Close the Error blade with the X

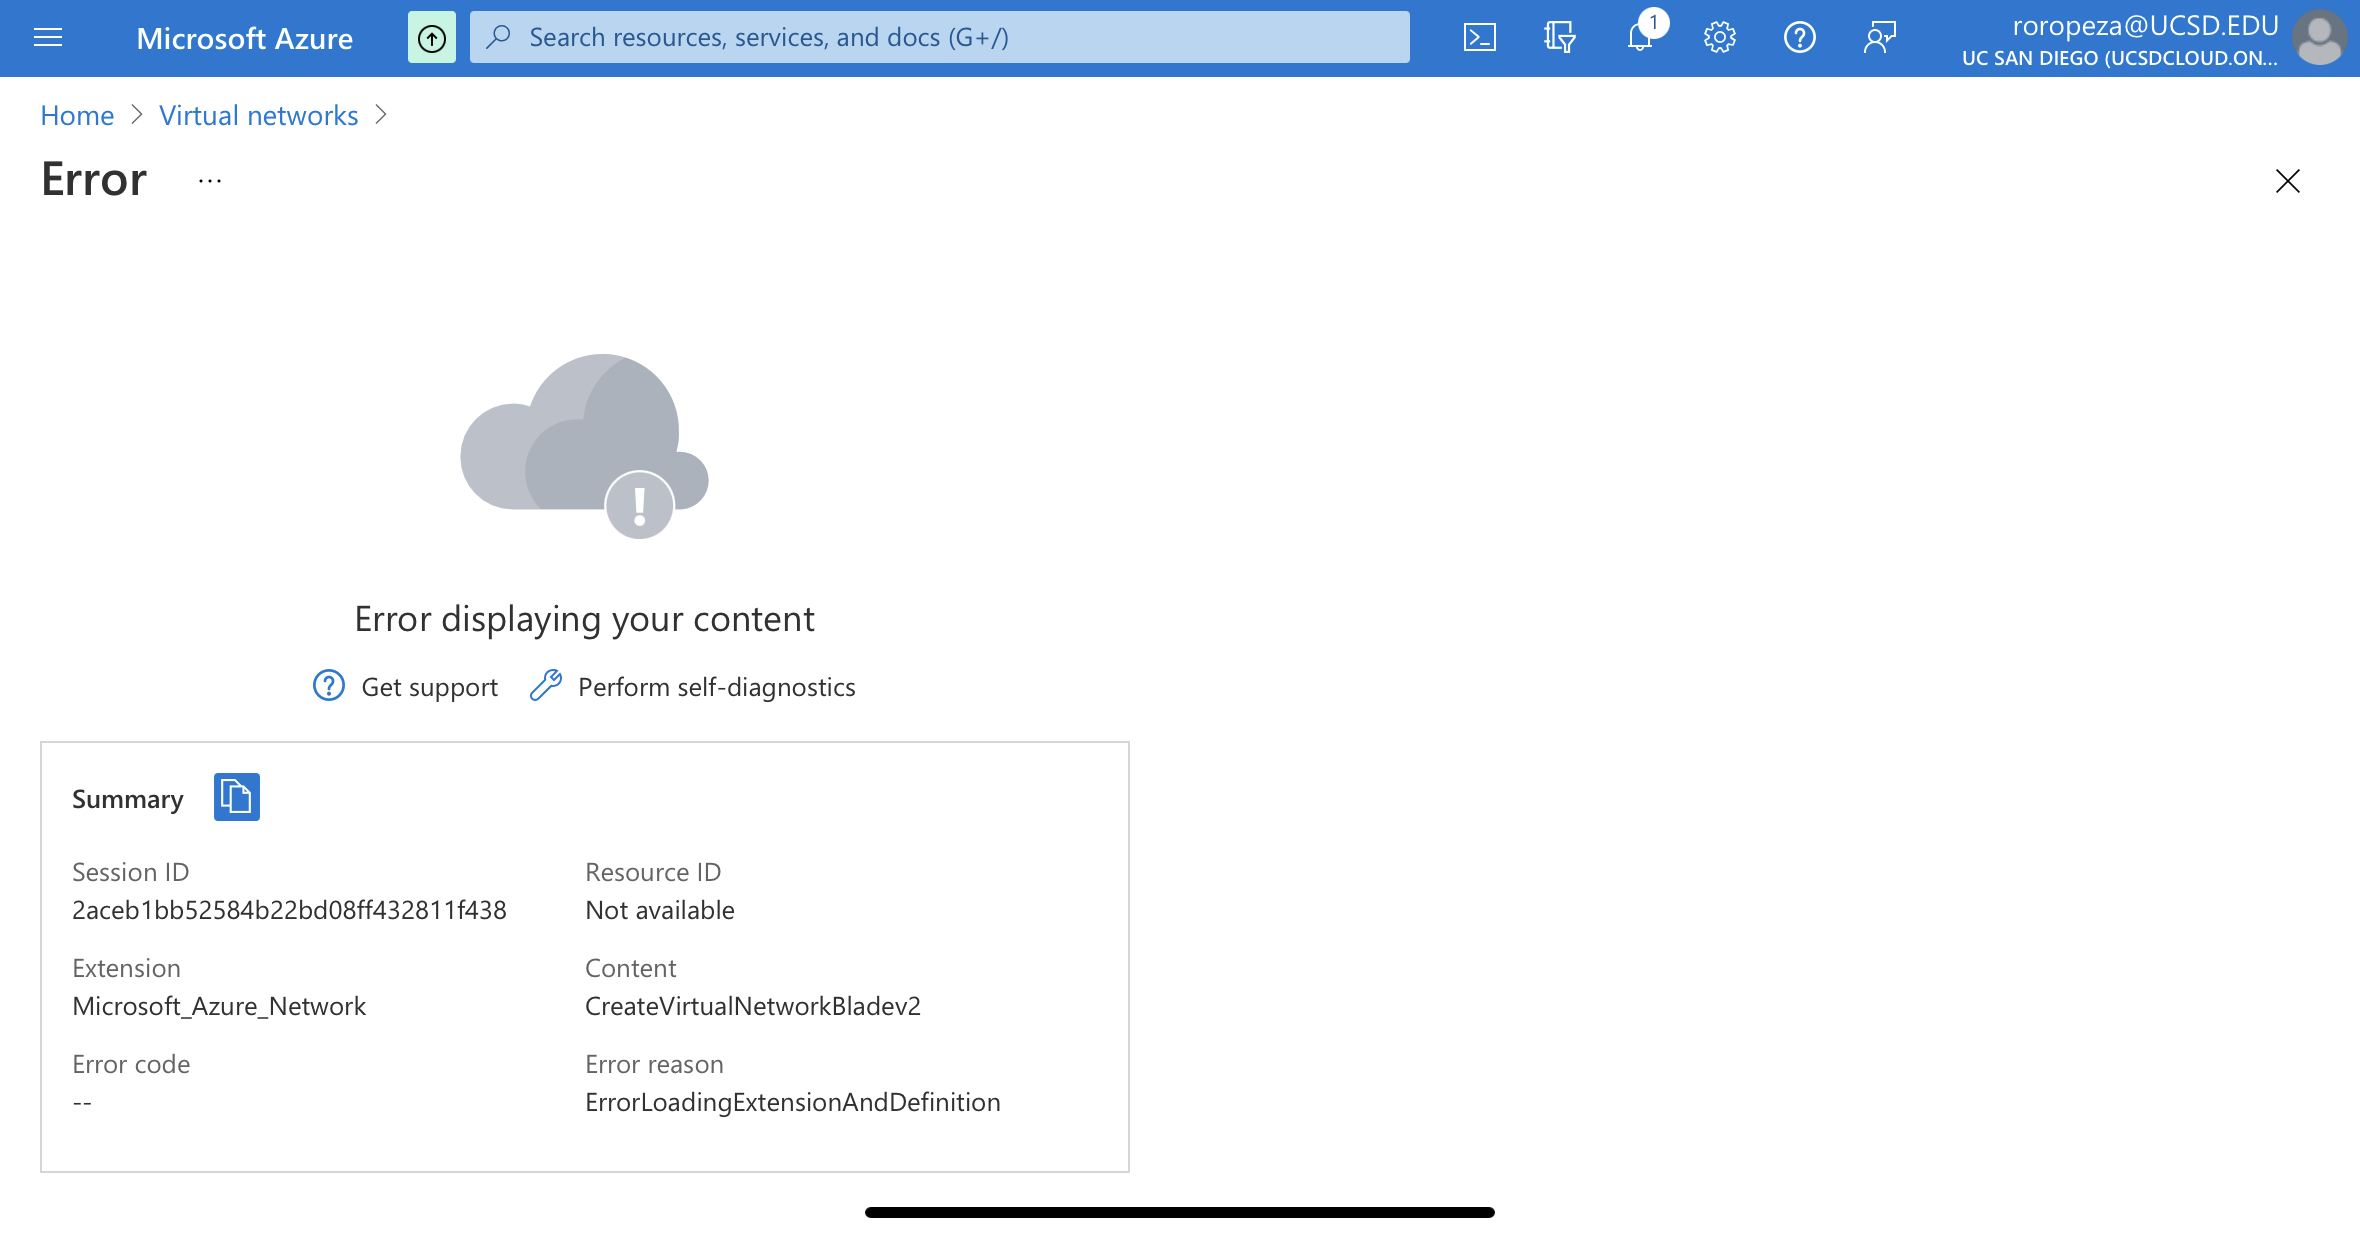(x=2288, y=181)
